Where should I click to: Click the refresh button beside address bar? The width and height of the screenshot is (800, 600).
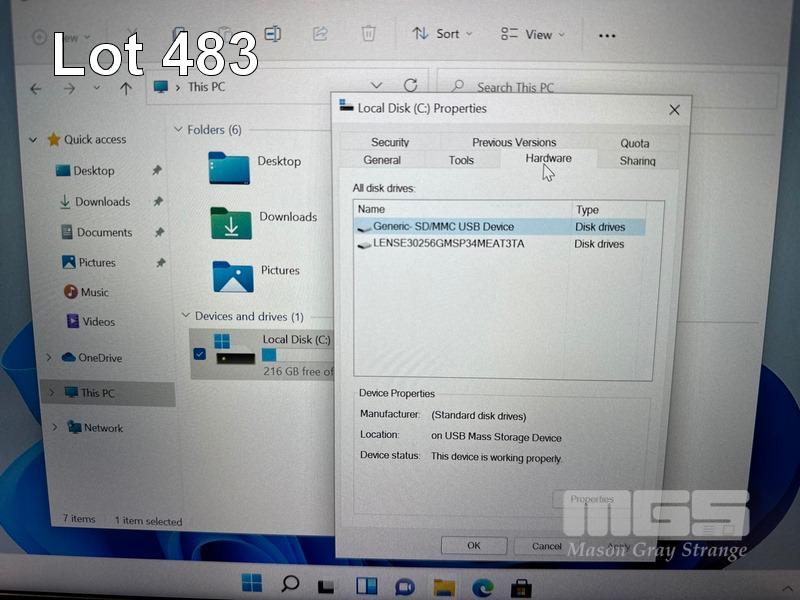point(410,86)
